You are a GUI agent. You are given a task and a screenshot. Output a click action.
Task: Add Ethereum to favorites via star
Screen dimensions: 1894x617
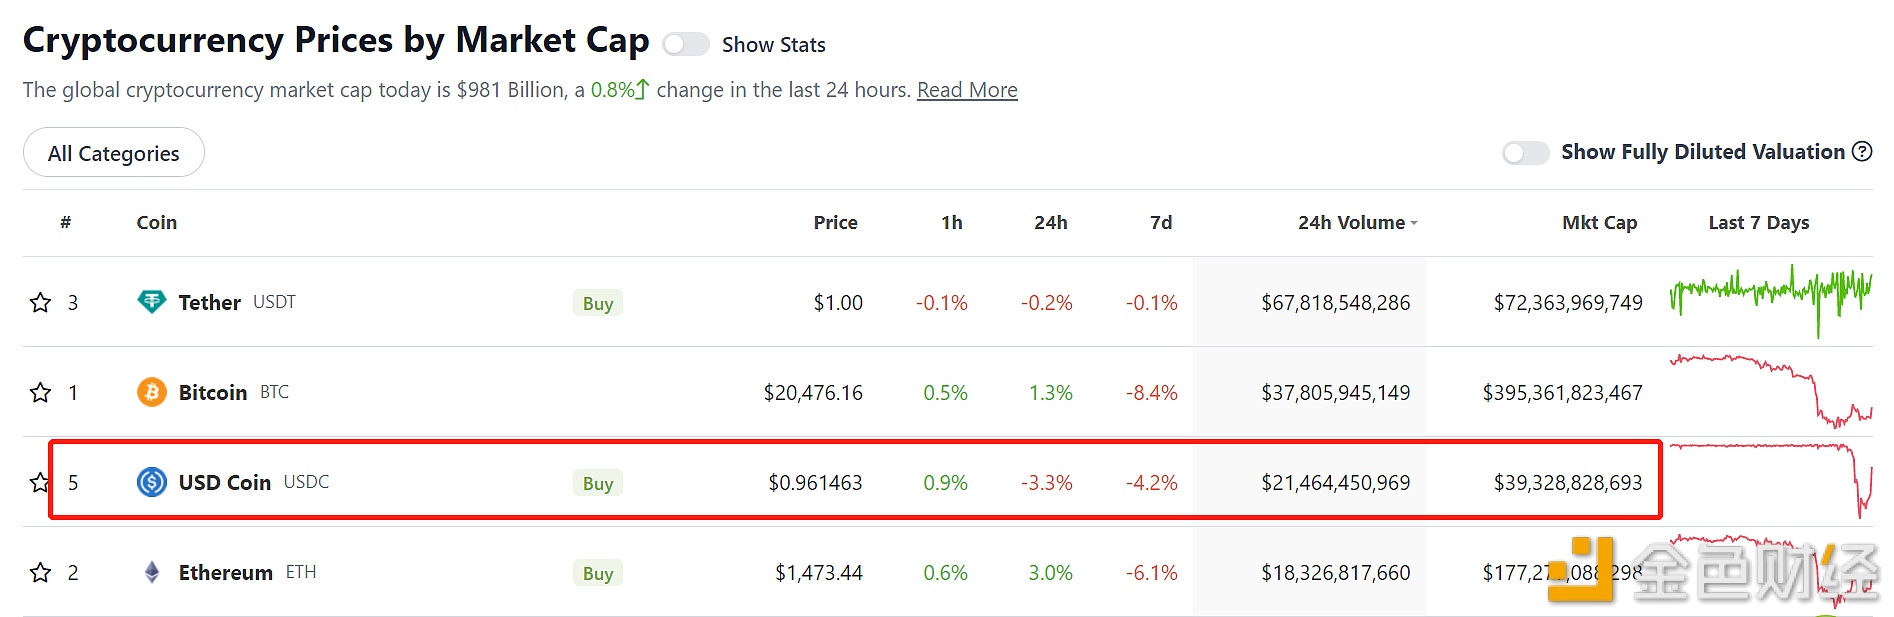(x=40, y=572)
